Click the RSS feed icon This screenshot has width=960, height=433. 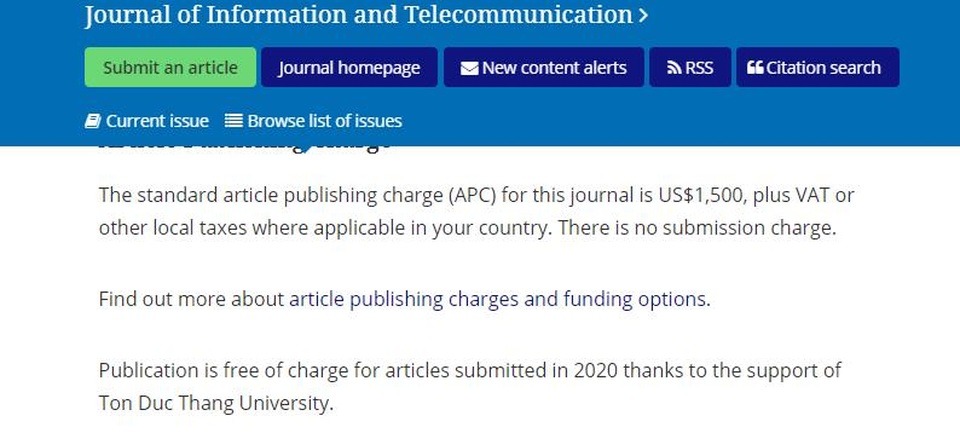[x=674, y=68]
